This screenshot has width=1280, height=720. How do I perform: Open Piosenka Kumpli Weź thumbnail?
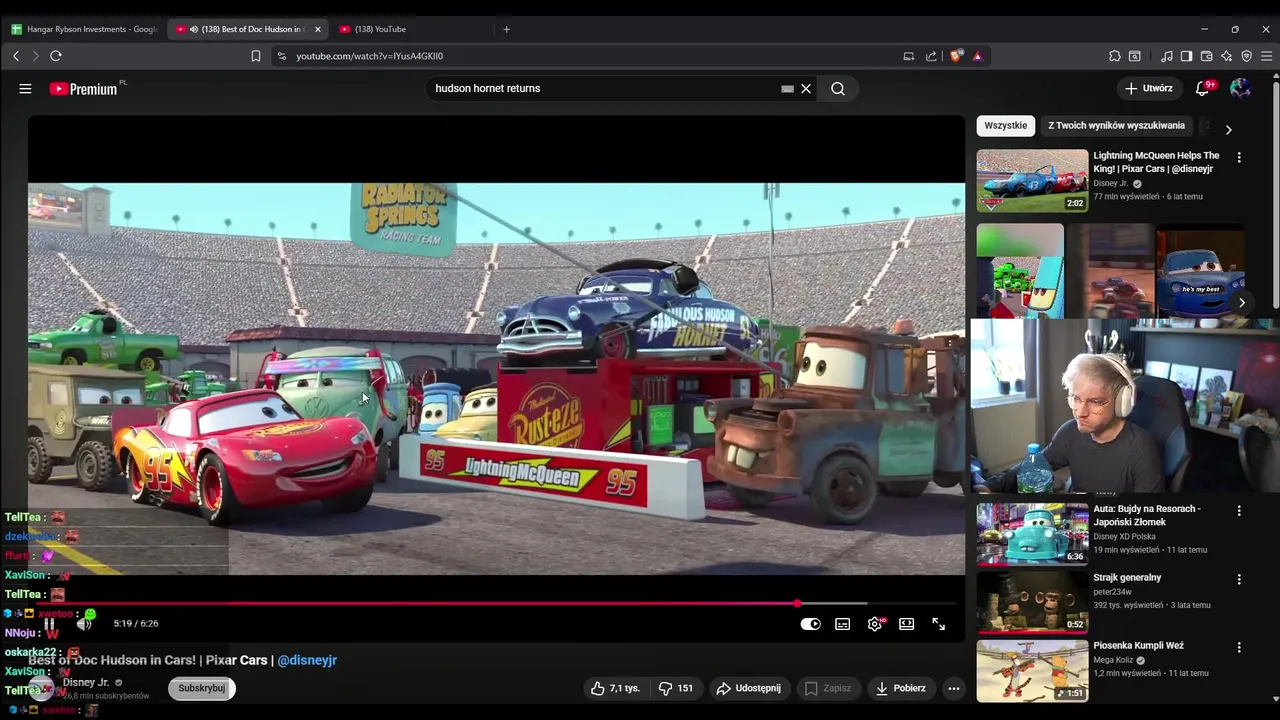pyautogui.click(x=1032, y=671)
